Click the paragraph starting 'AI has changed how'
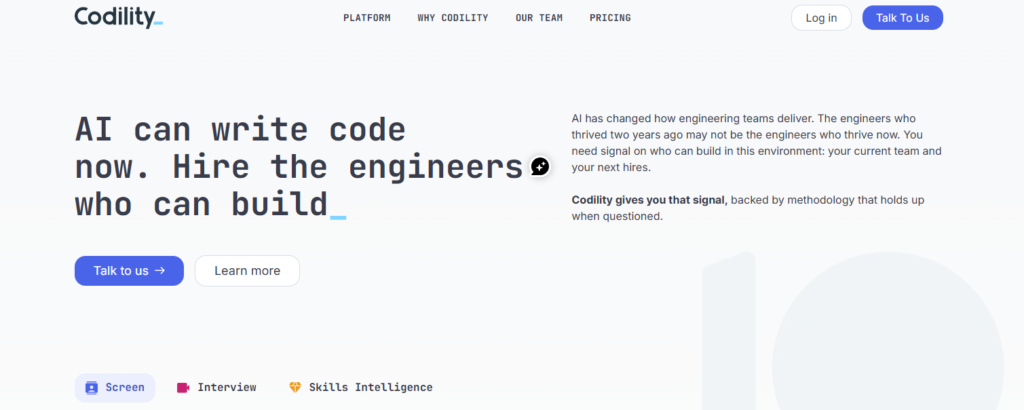This screenshot has height=410, width=1024. [758, 143]
